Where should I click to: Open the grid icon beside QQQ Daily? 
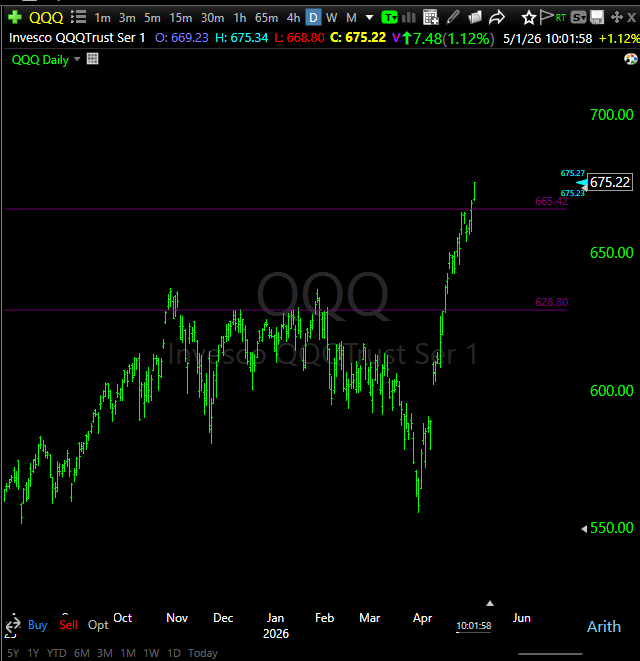pos(92,59)
